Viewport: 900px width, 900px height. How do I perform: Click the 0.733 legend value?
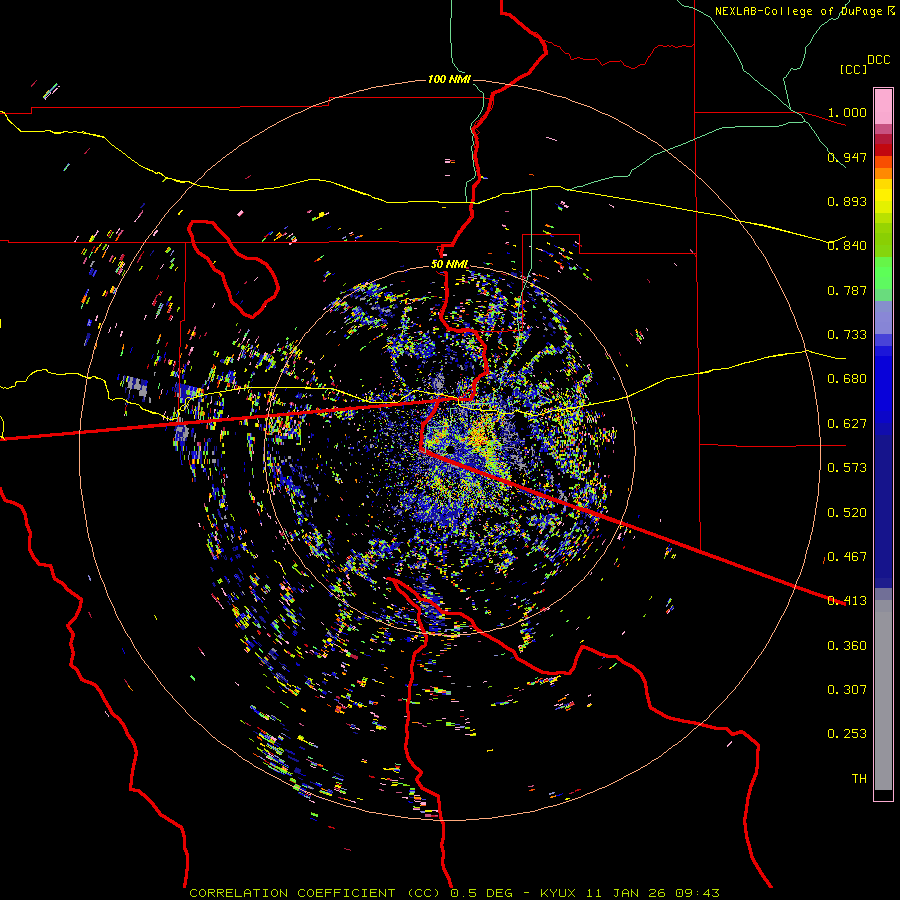click(x=847, y=335)
